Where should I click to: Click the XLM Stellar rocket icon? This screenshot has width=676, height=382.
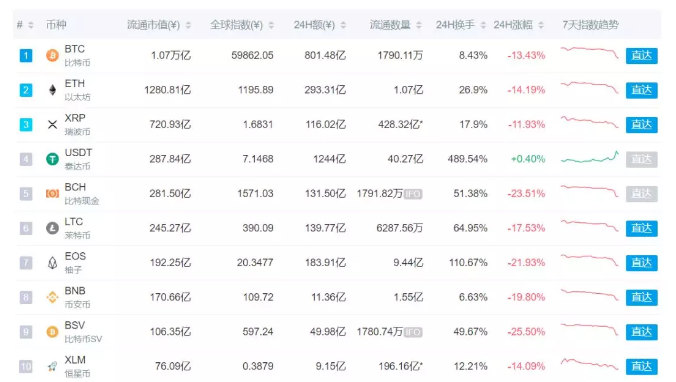click(52, 366)
